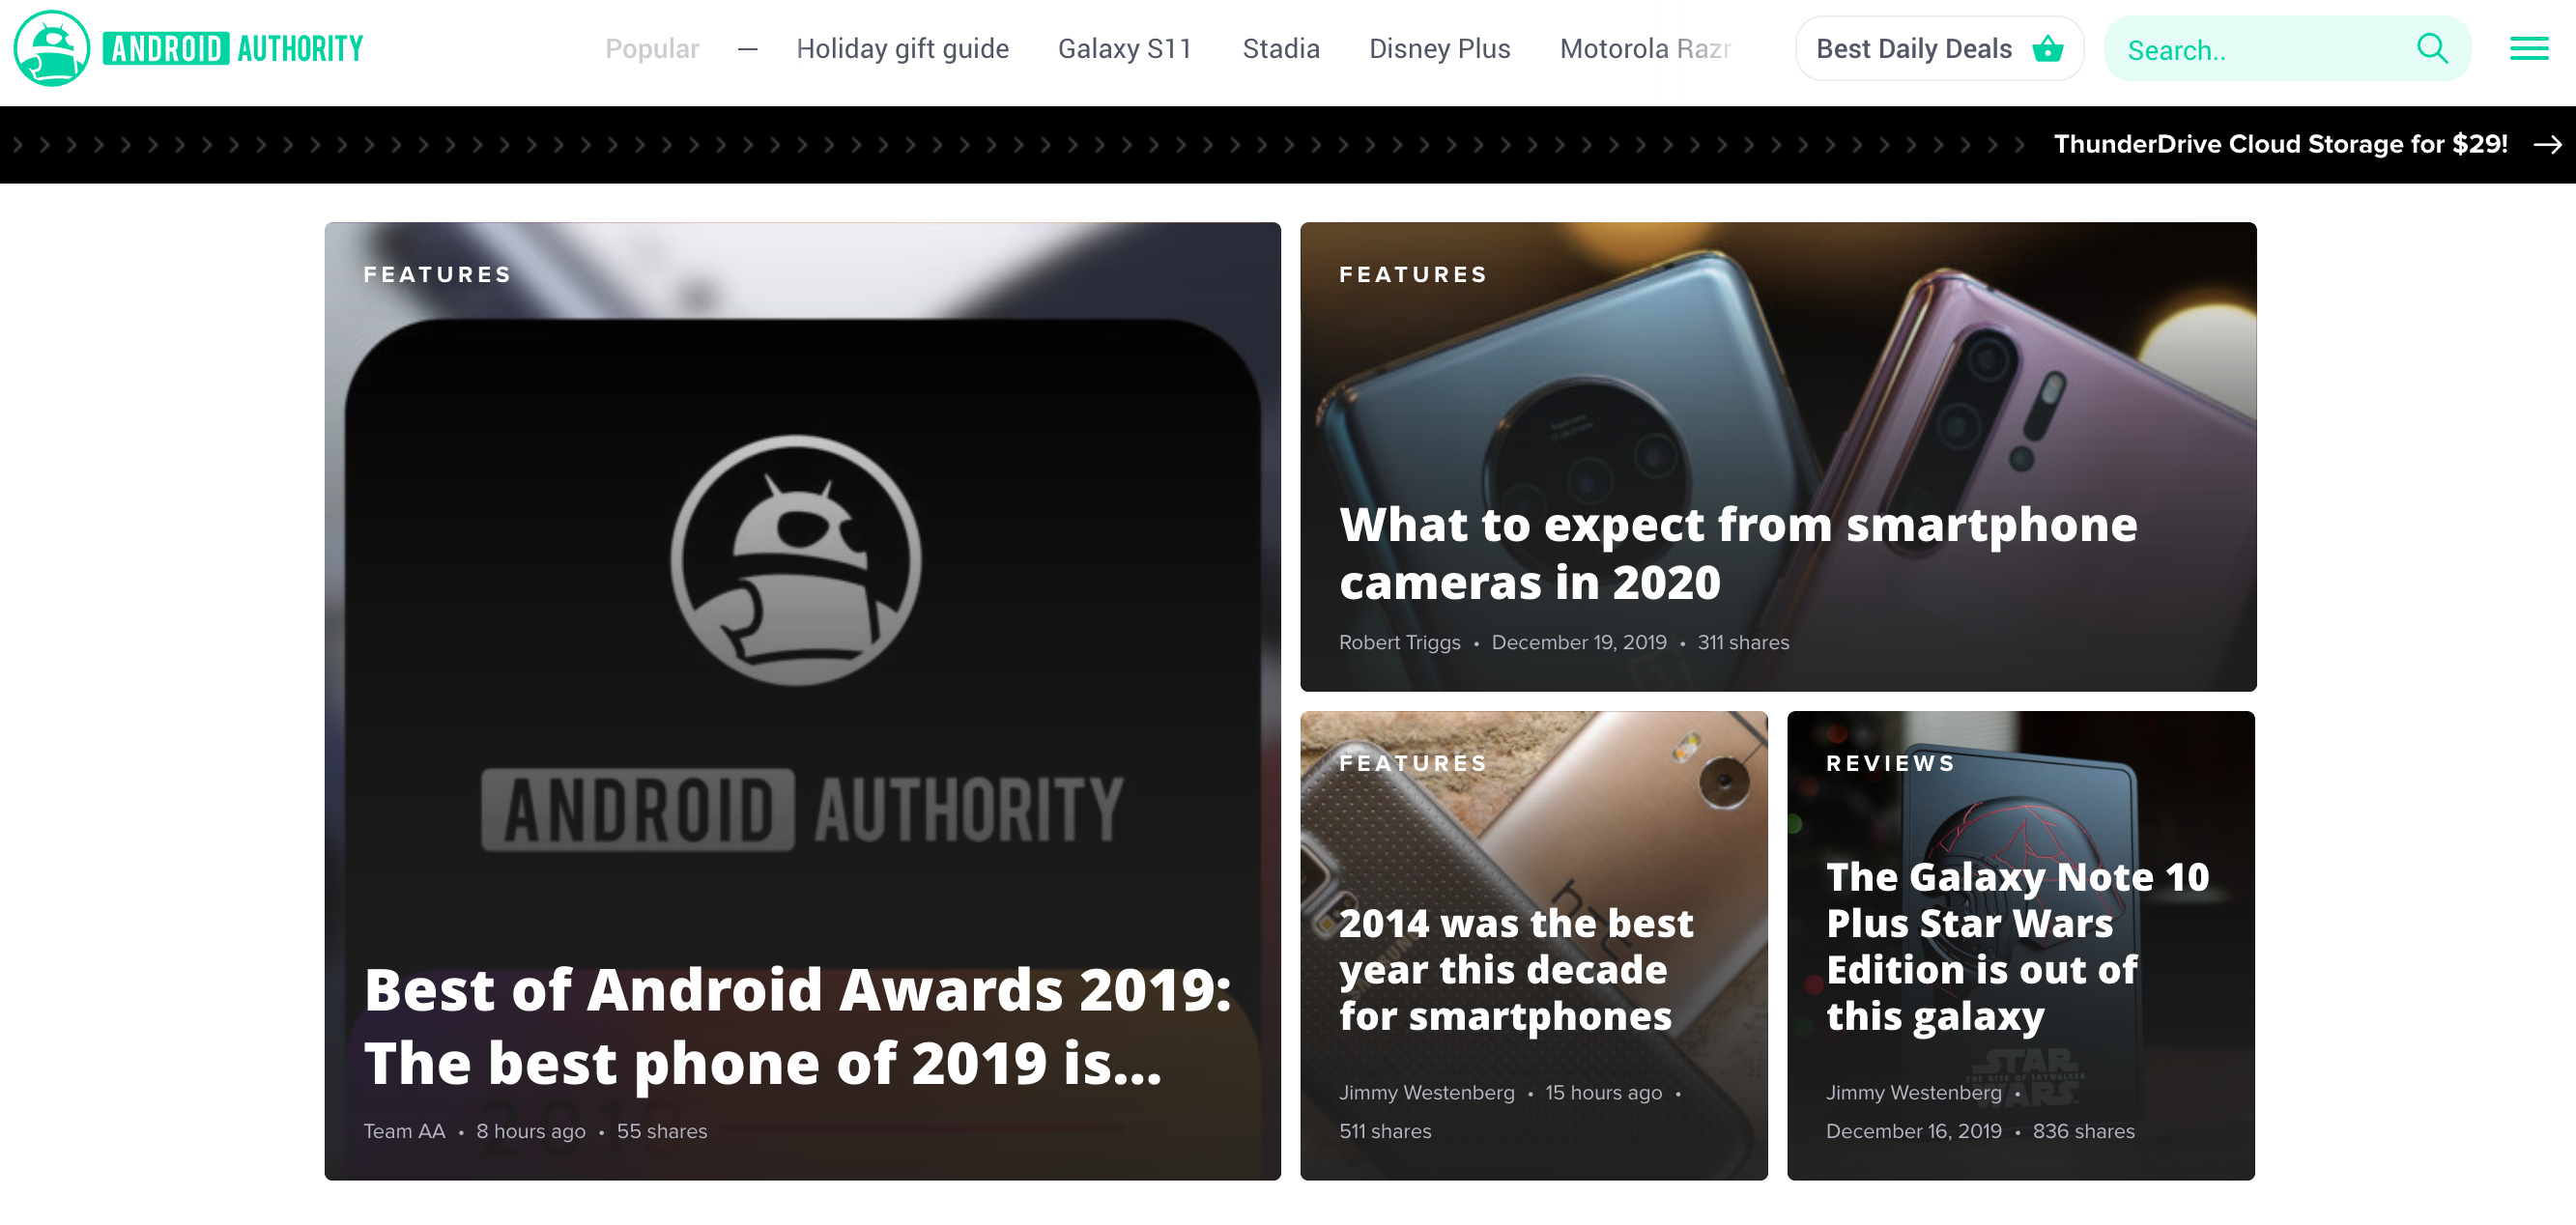
Task: Click the Disney Plus navigation tab
Action: (1439, 47)
